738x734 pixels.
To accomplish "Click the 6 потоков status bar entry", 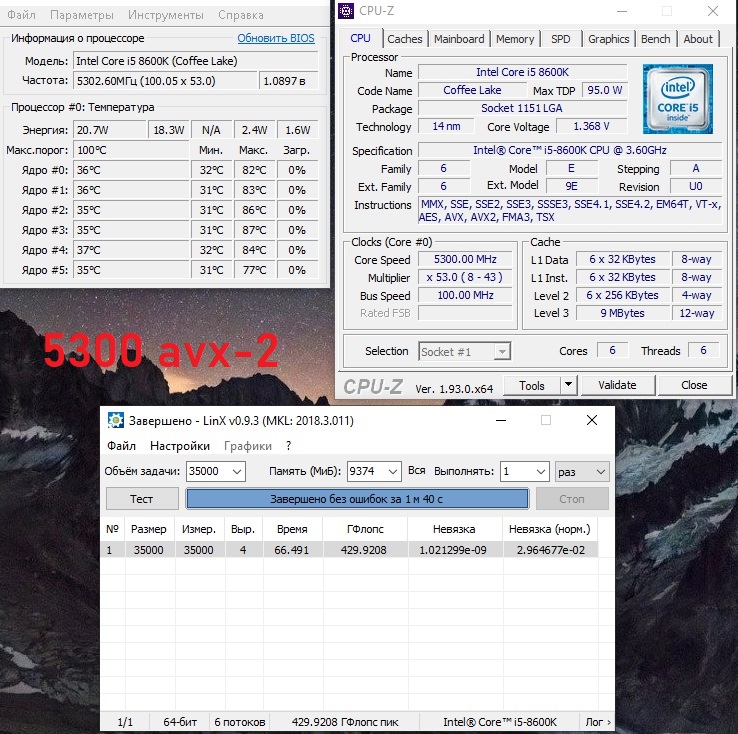I will click(x=240, y=722).
